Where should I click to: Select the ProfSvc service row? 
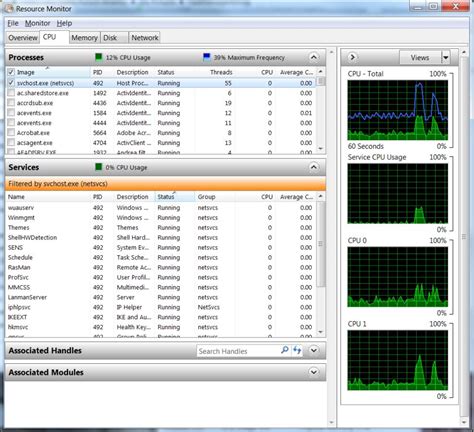click(161, 277)
